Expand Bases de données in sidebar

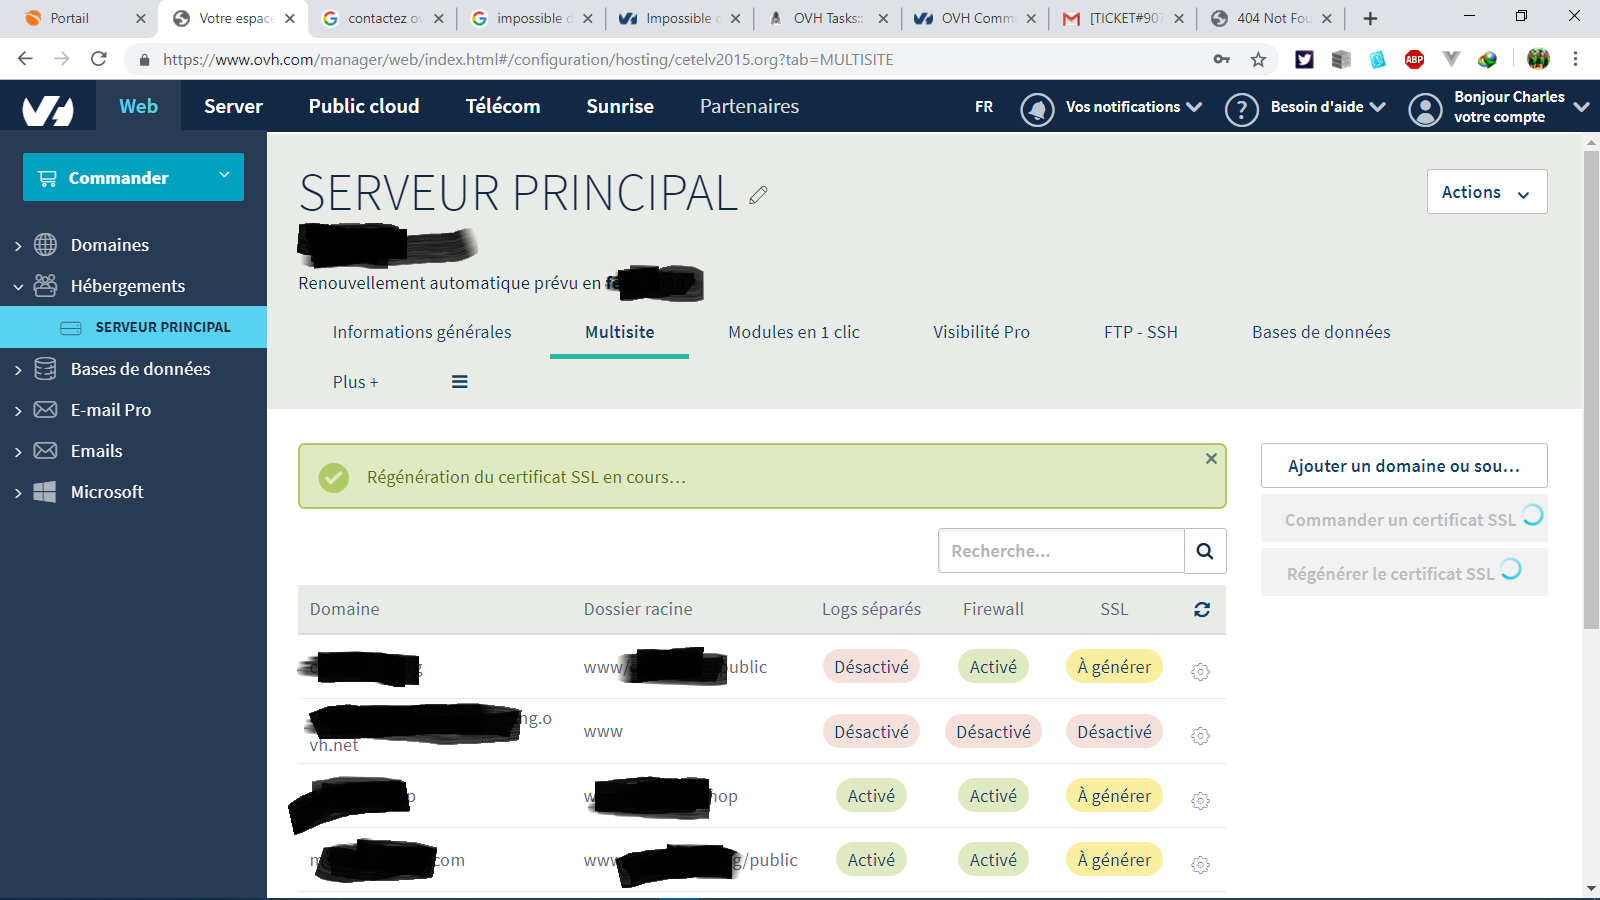coord(18,370)
